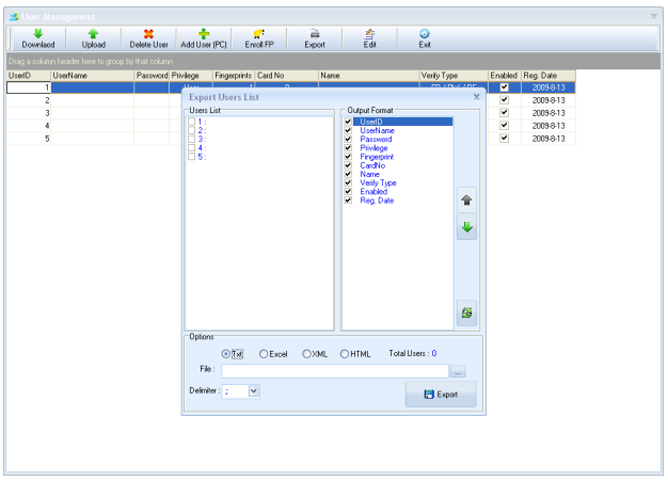Select Verify Type text in Output Format list
Image resolution: width=668 pixels, height=481 pixels.
click(378, 183)
